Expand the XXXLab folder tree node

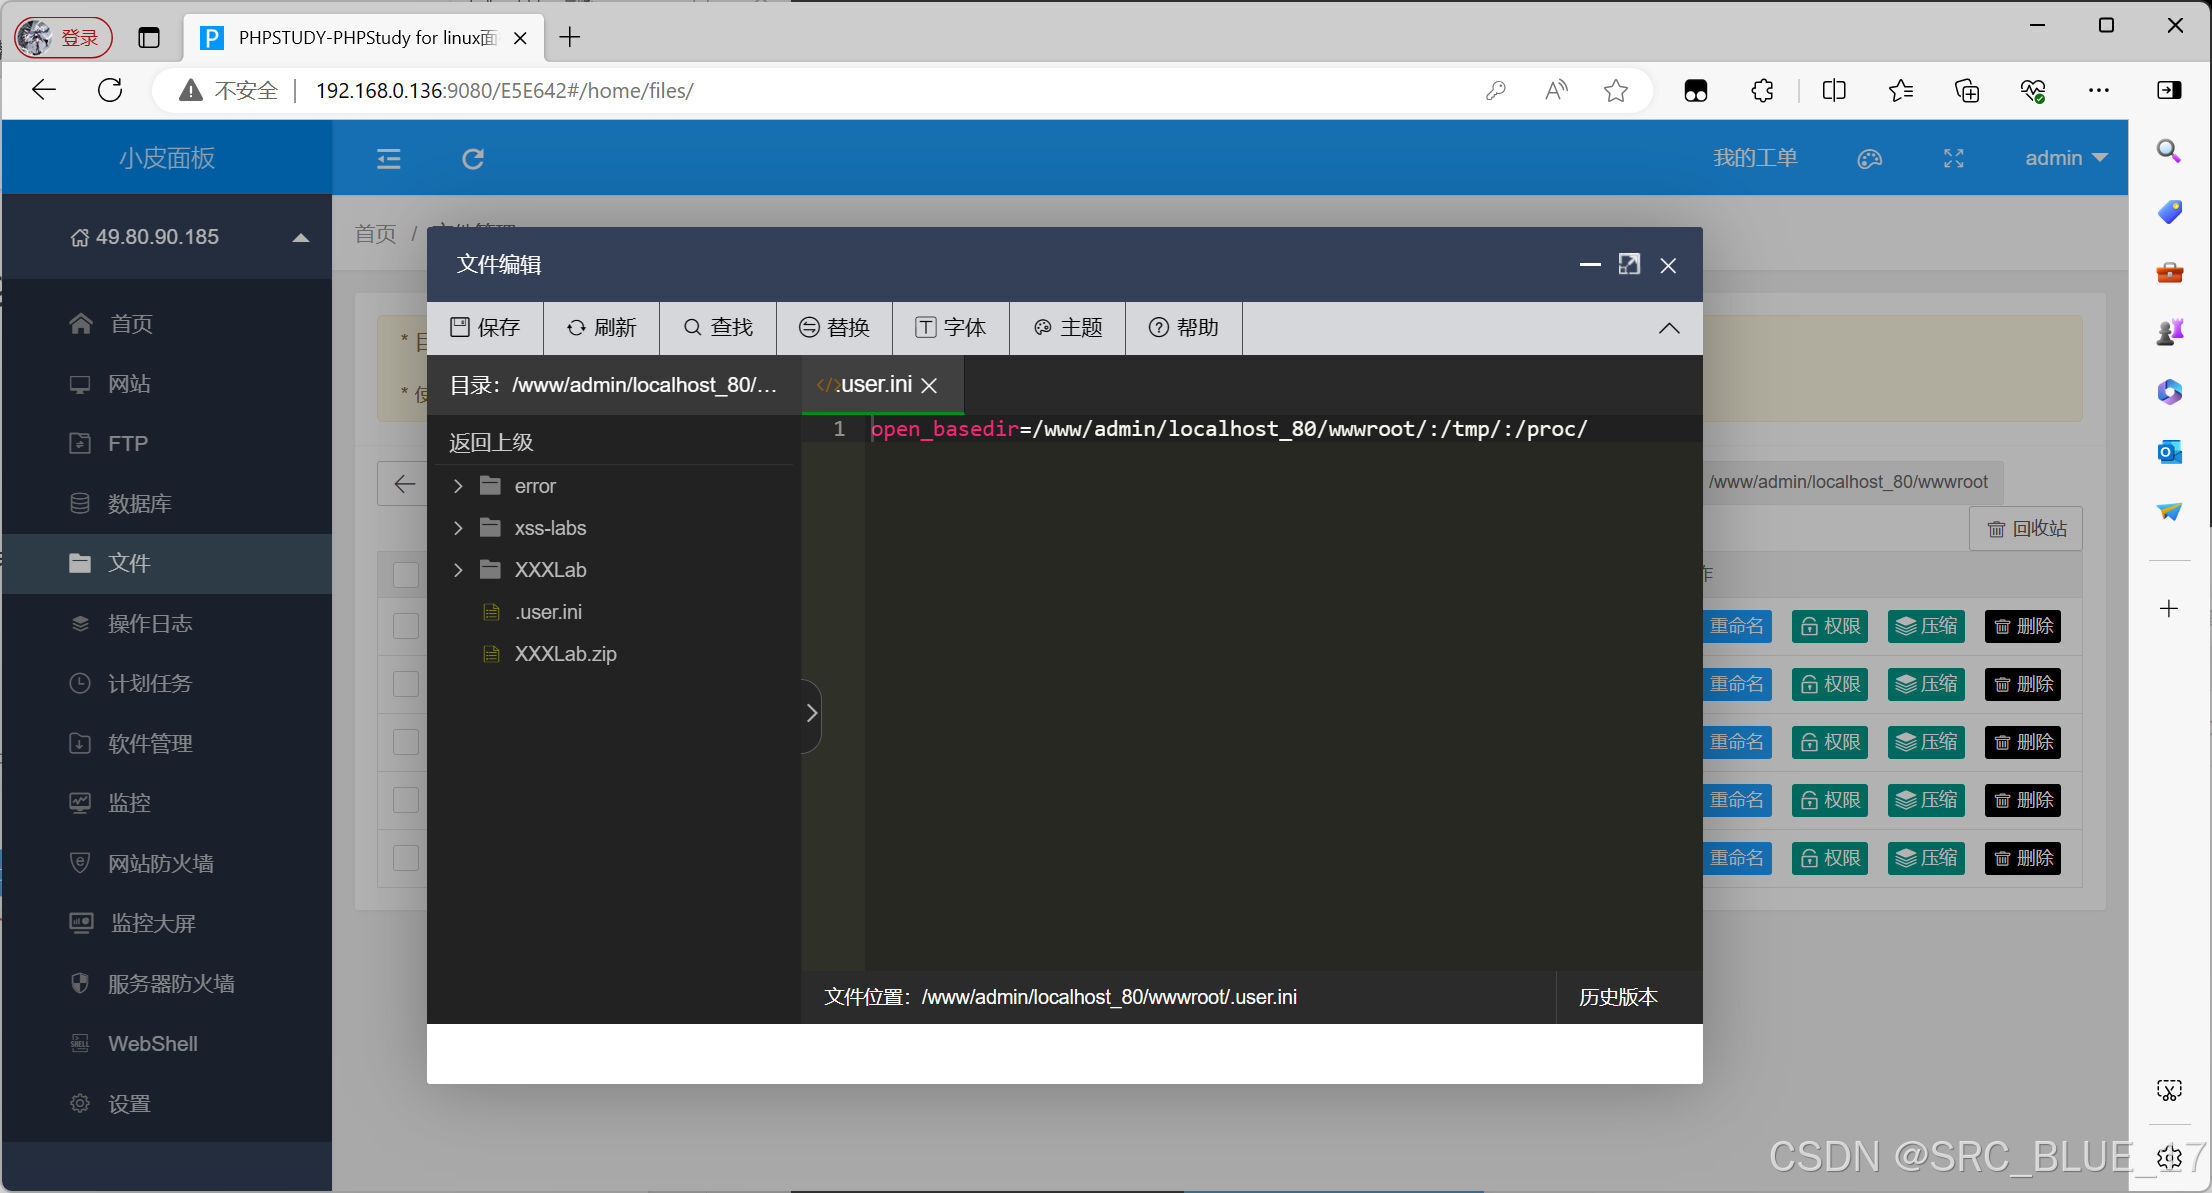(x=458, y=570)
